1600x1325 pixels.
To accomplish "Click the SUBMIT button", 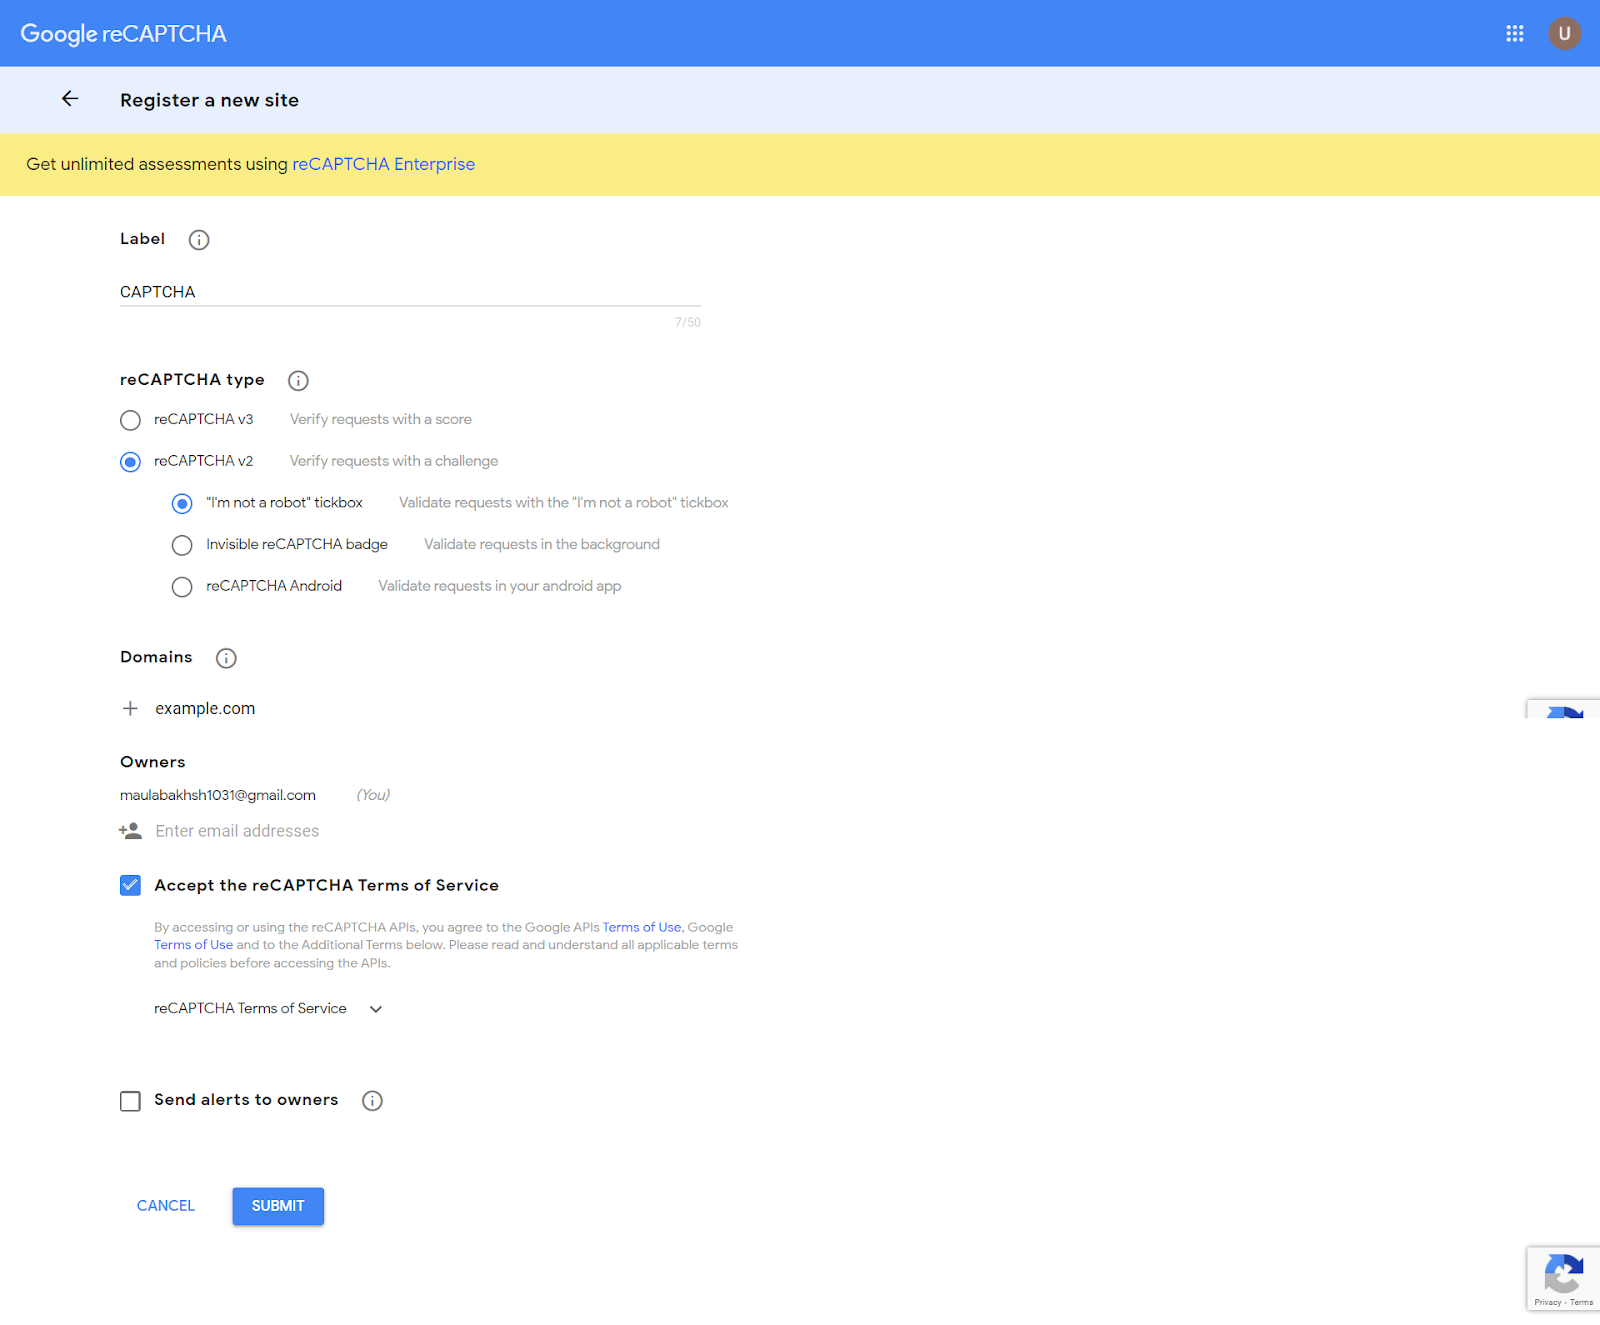I will coord(278,1206).
